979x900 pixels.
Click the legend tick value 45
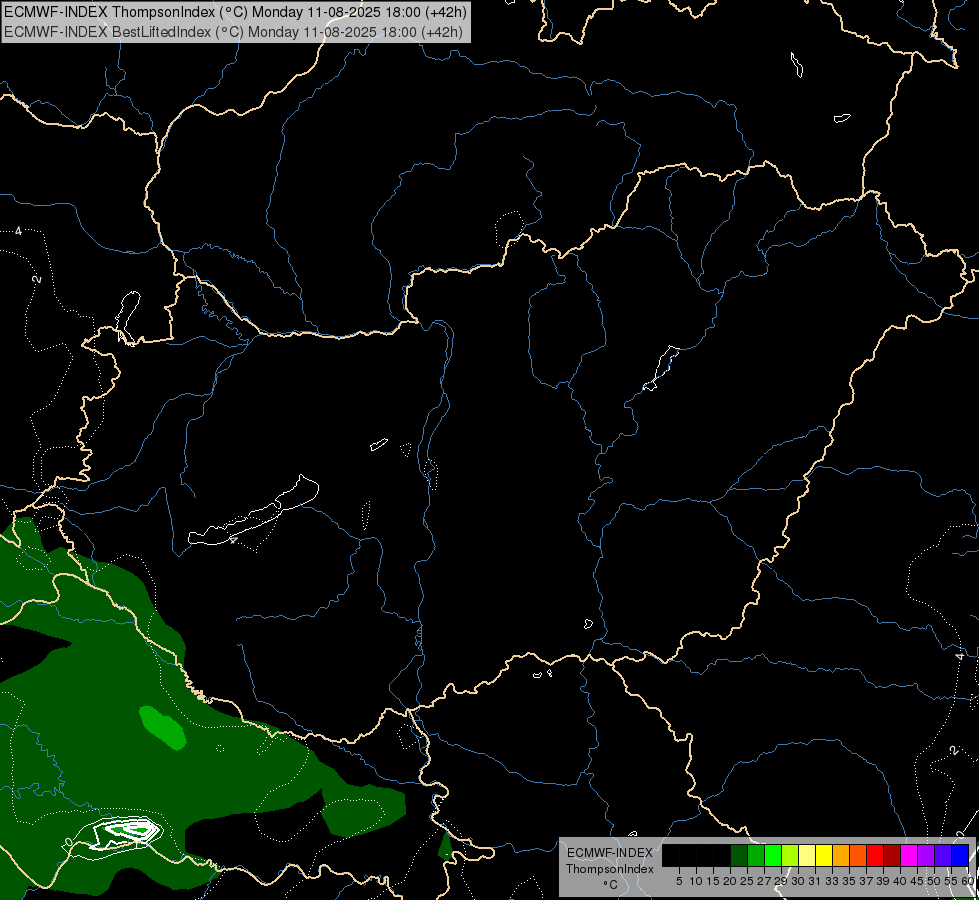(x=917, y=881)
